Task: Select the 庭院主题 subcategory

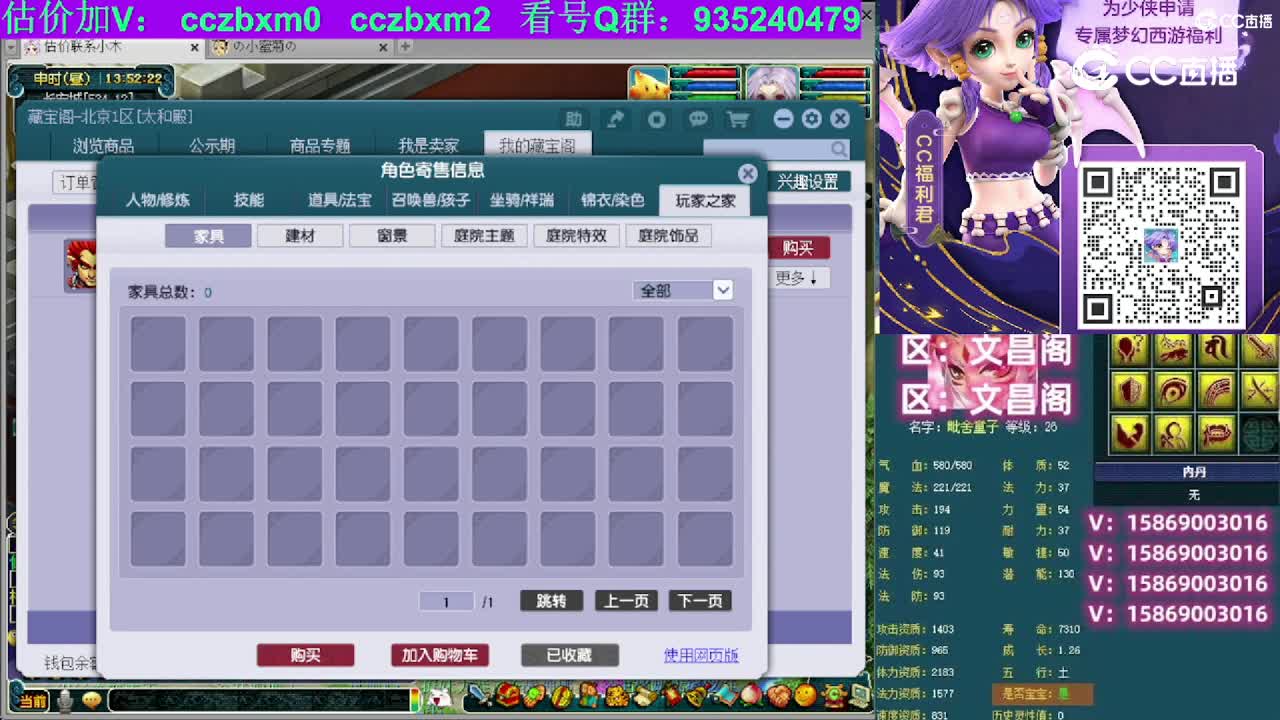Action: (484, 236)
